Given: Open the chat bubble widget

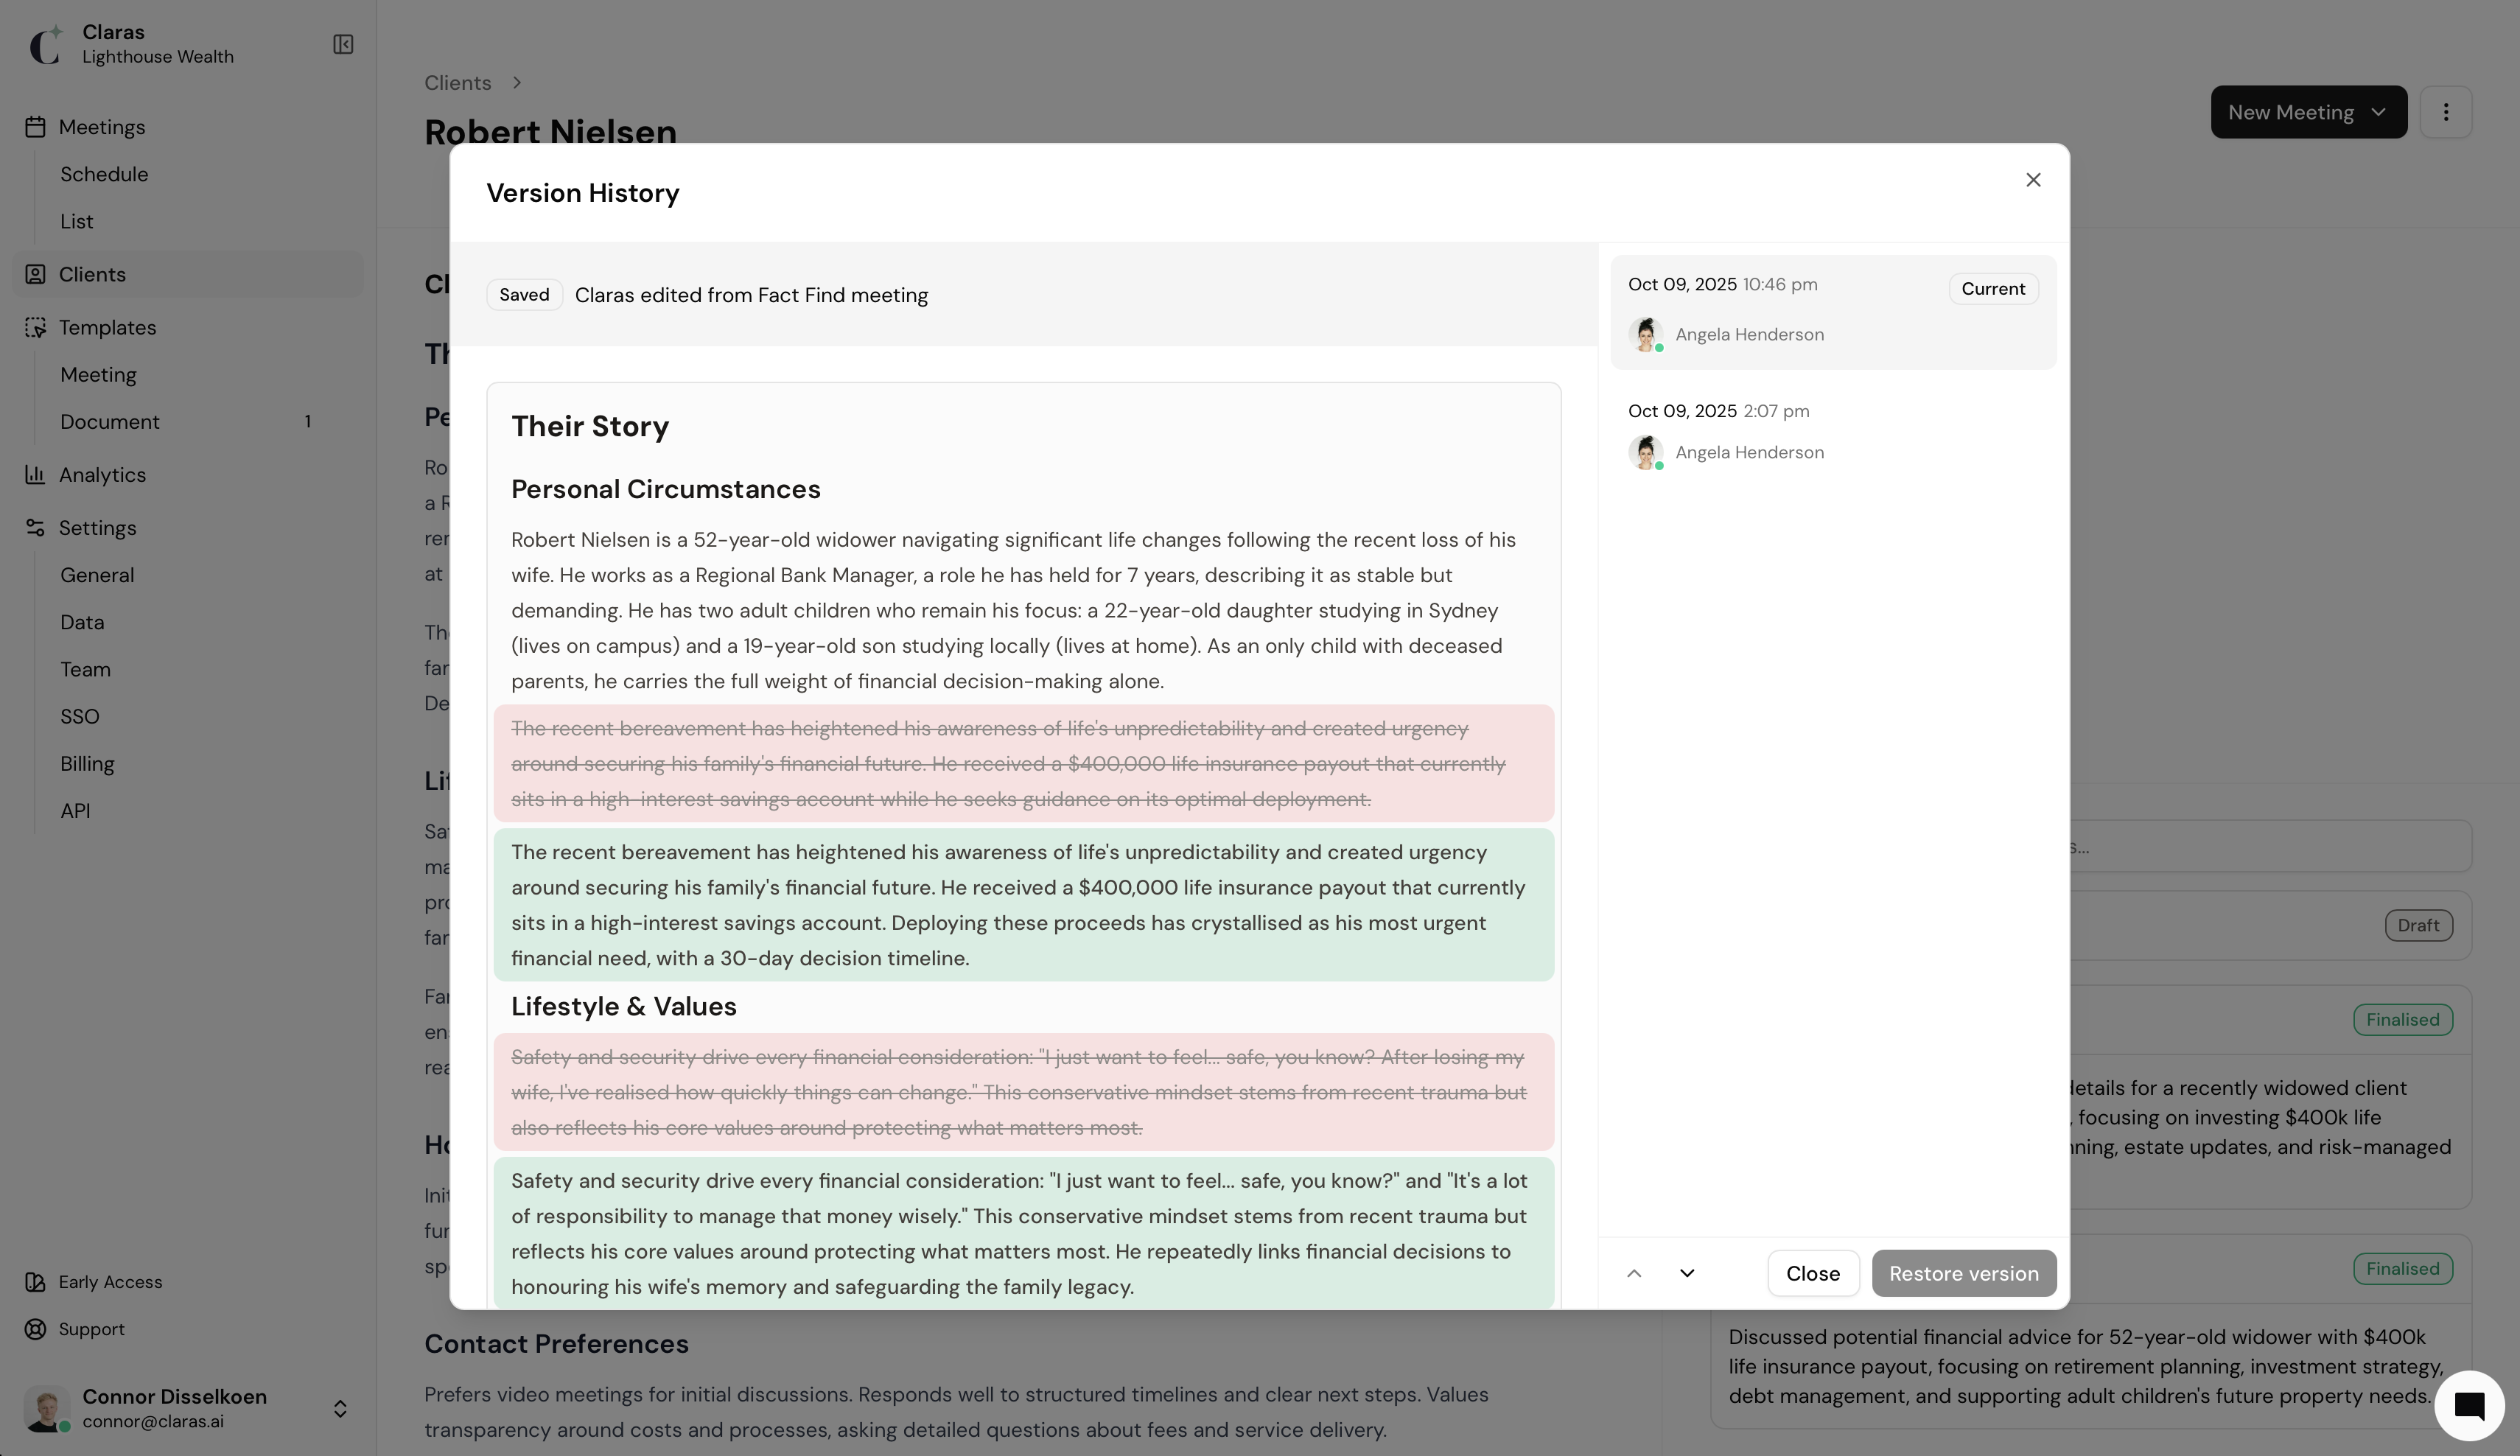Looking at the screenshot, I should [x=2468, y=1405].
